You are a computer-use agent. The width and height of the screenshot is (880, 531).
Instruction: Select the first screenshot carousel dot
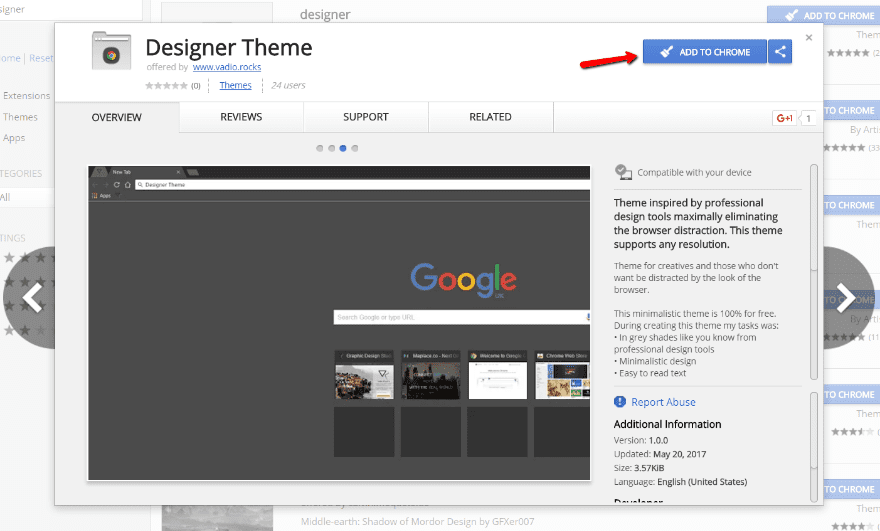319,148
